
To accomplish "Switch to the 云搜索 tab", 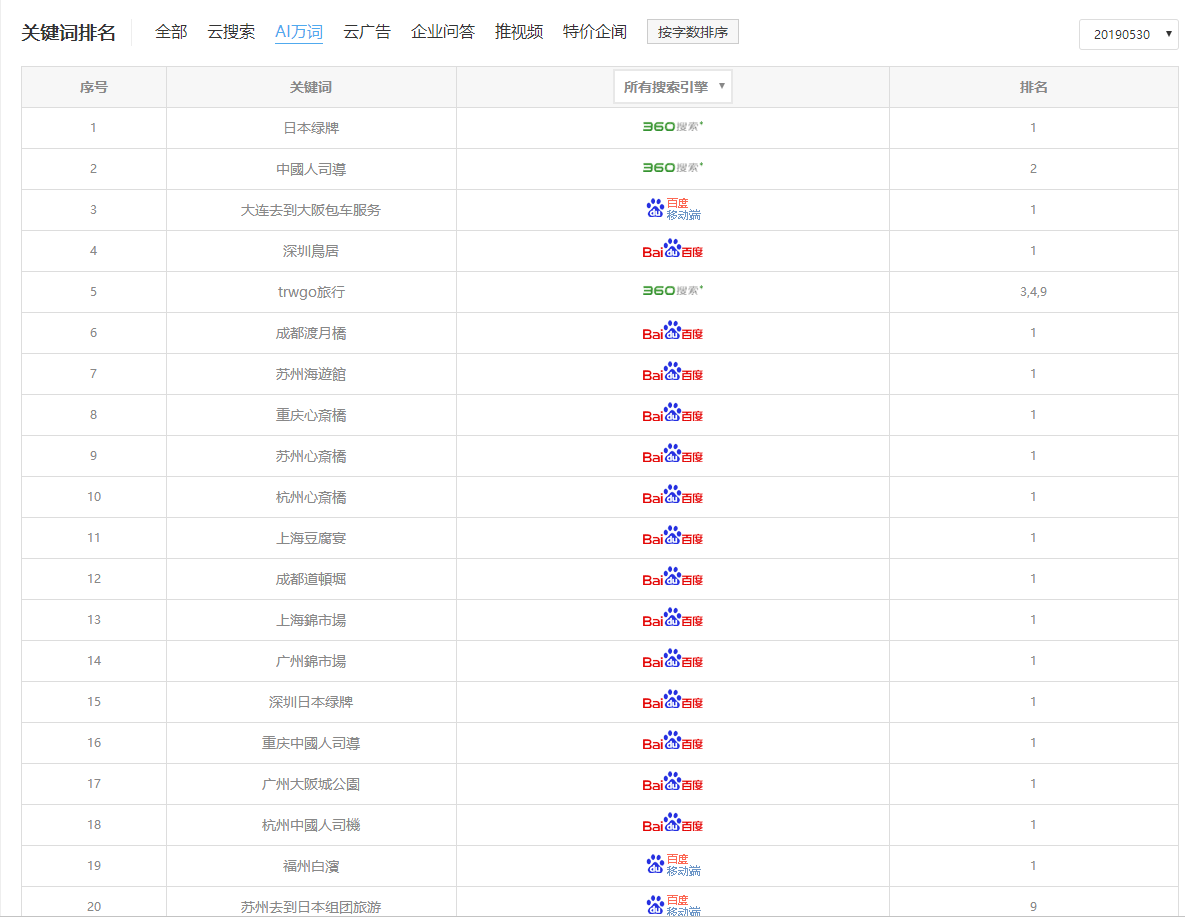I will (x=231, y=32).
